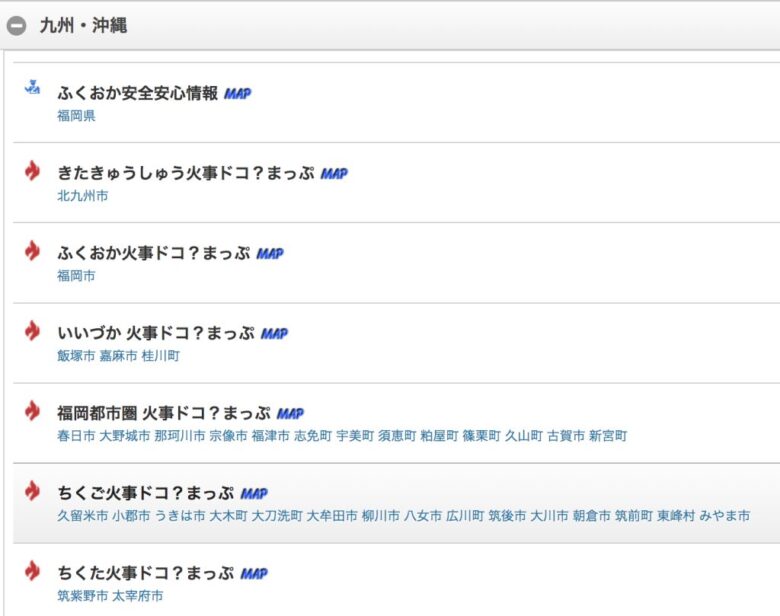
Task: Click flame icon beside ちくた火事ドコ？まっぷ
Action: pyautogui.click(x=32, y=571)
